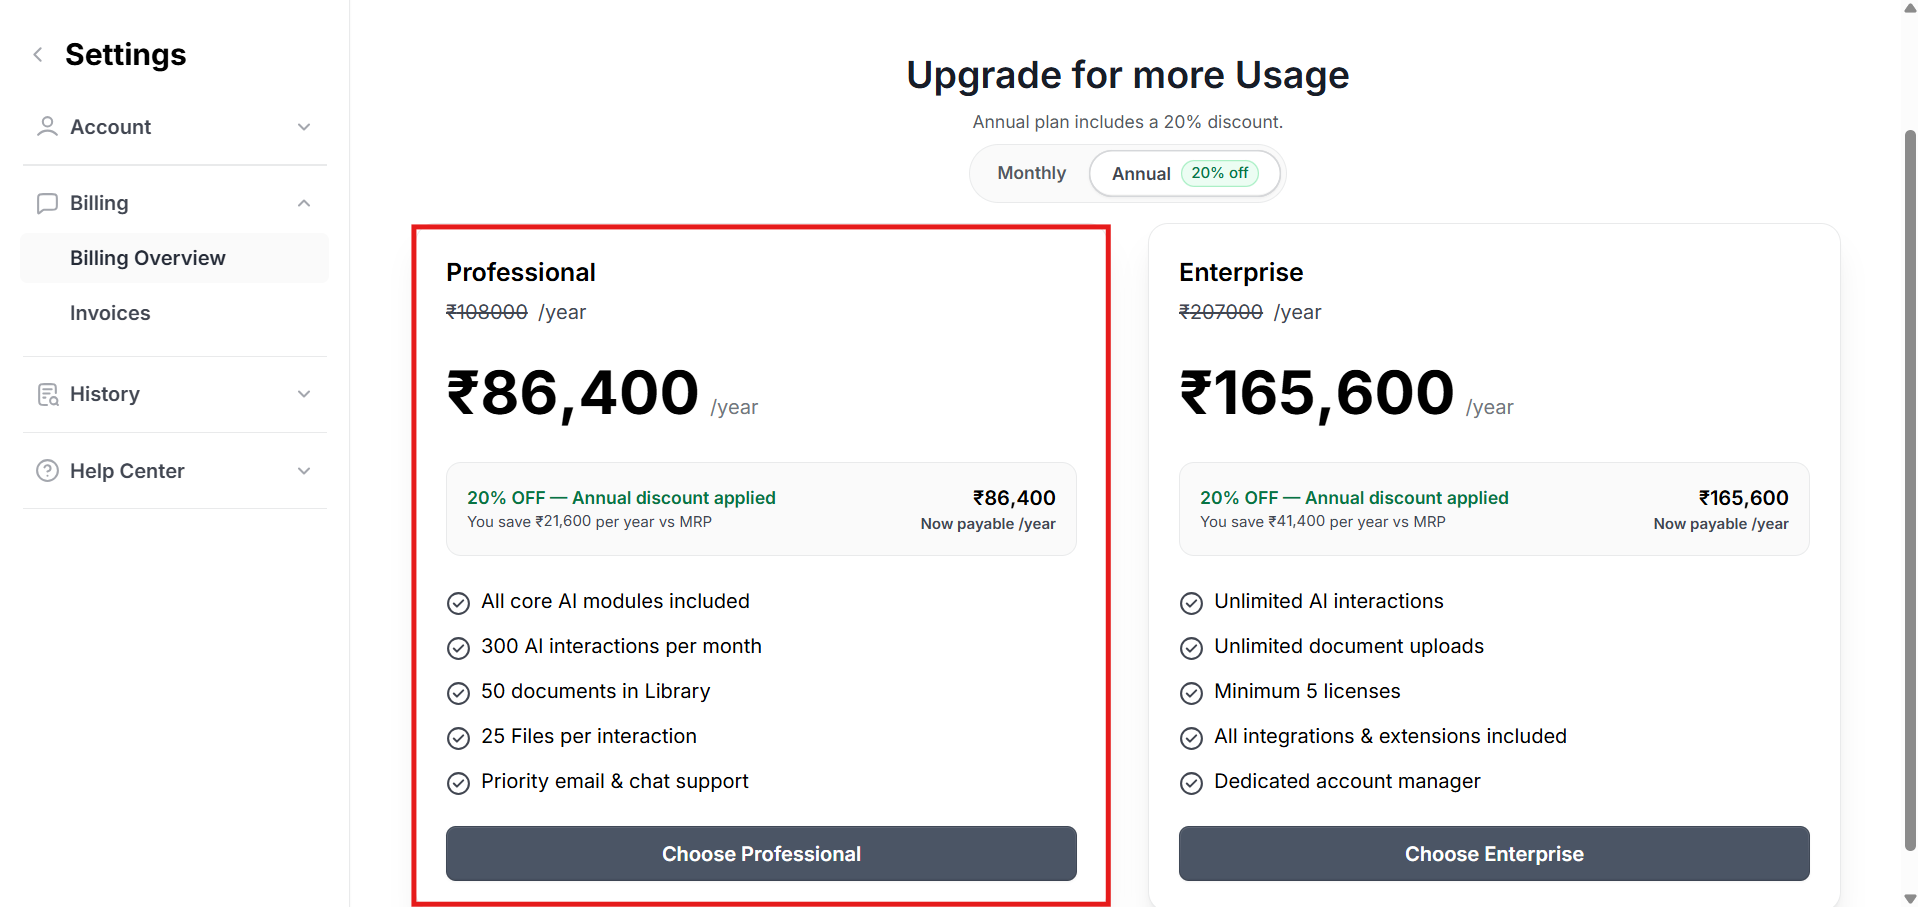Select the Annual billing option
Screen dimensions: 1918x907
point(1141,174)
